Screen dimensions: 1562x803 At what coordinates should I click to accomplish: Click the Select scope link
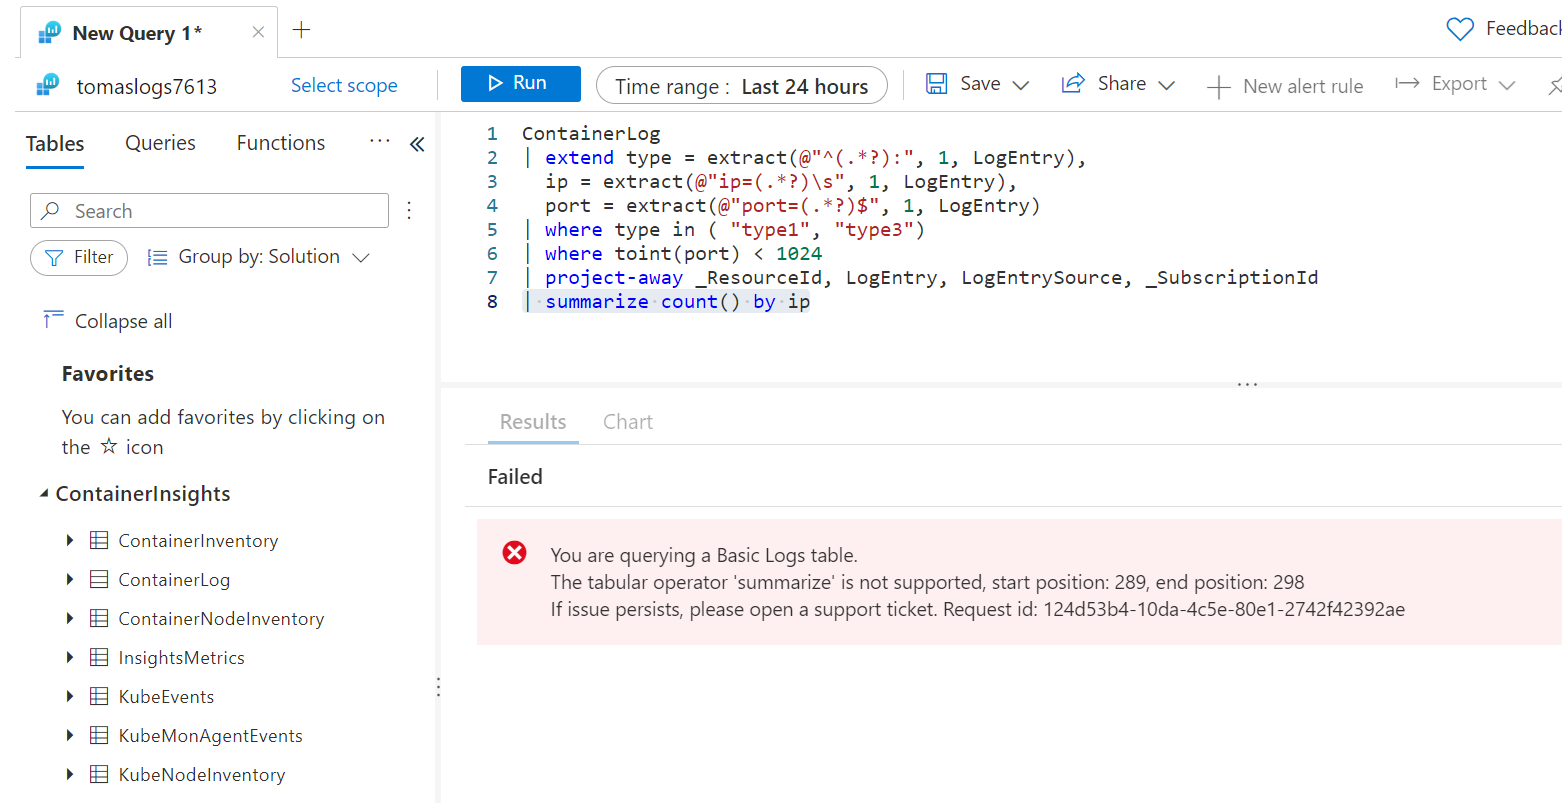click(344, 86)
